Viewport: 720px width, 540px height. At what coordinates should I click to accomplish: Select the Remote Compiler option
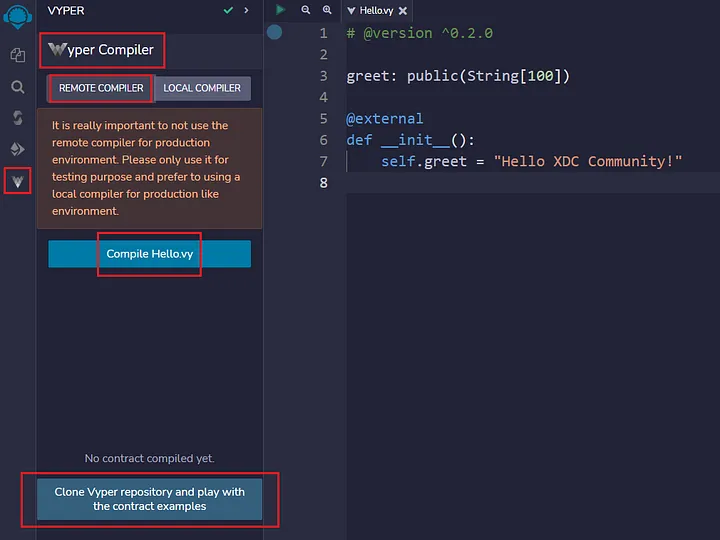click(x=101, y=88)
